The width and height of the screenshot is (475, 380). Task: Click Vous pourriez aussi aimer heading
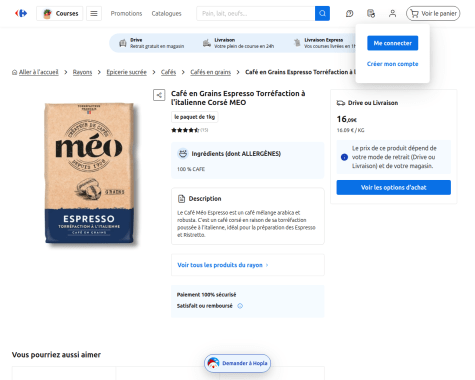(x=56, y=355)
